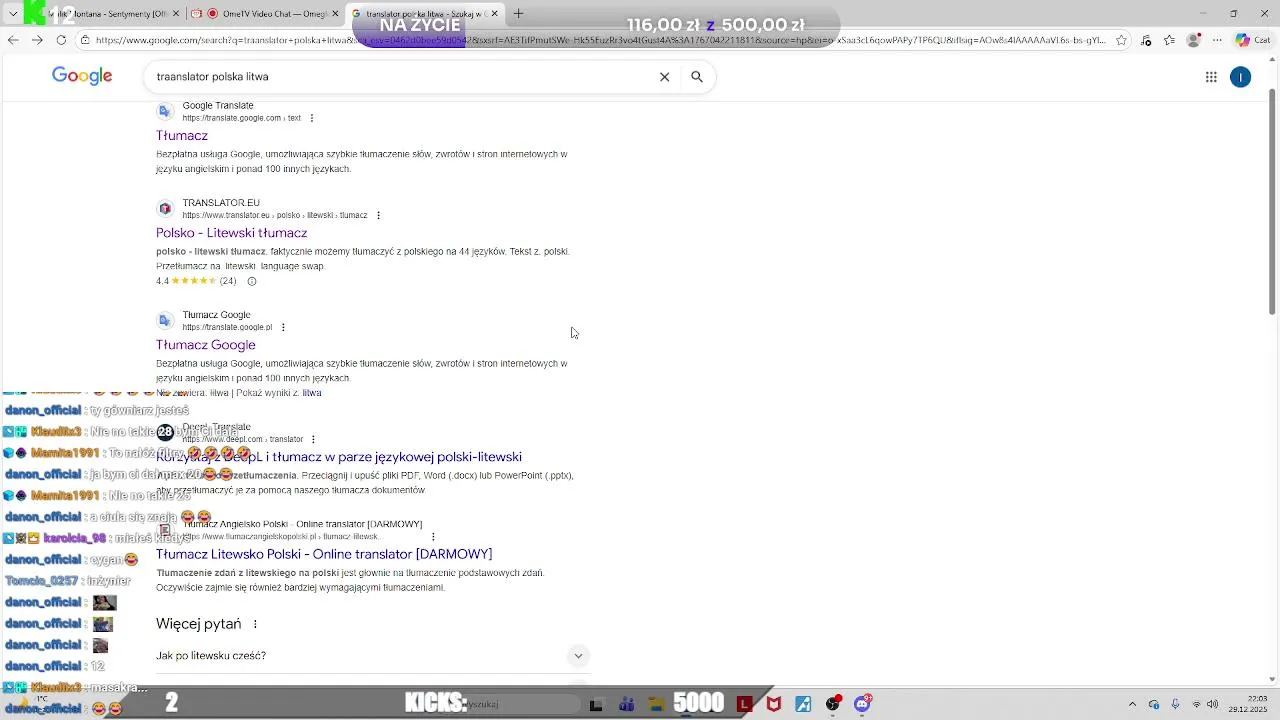Viewport: 1280px width, 720px height.
Task: Open the Google apps grid
Action: point(1211,77)
